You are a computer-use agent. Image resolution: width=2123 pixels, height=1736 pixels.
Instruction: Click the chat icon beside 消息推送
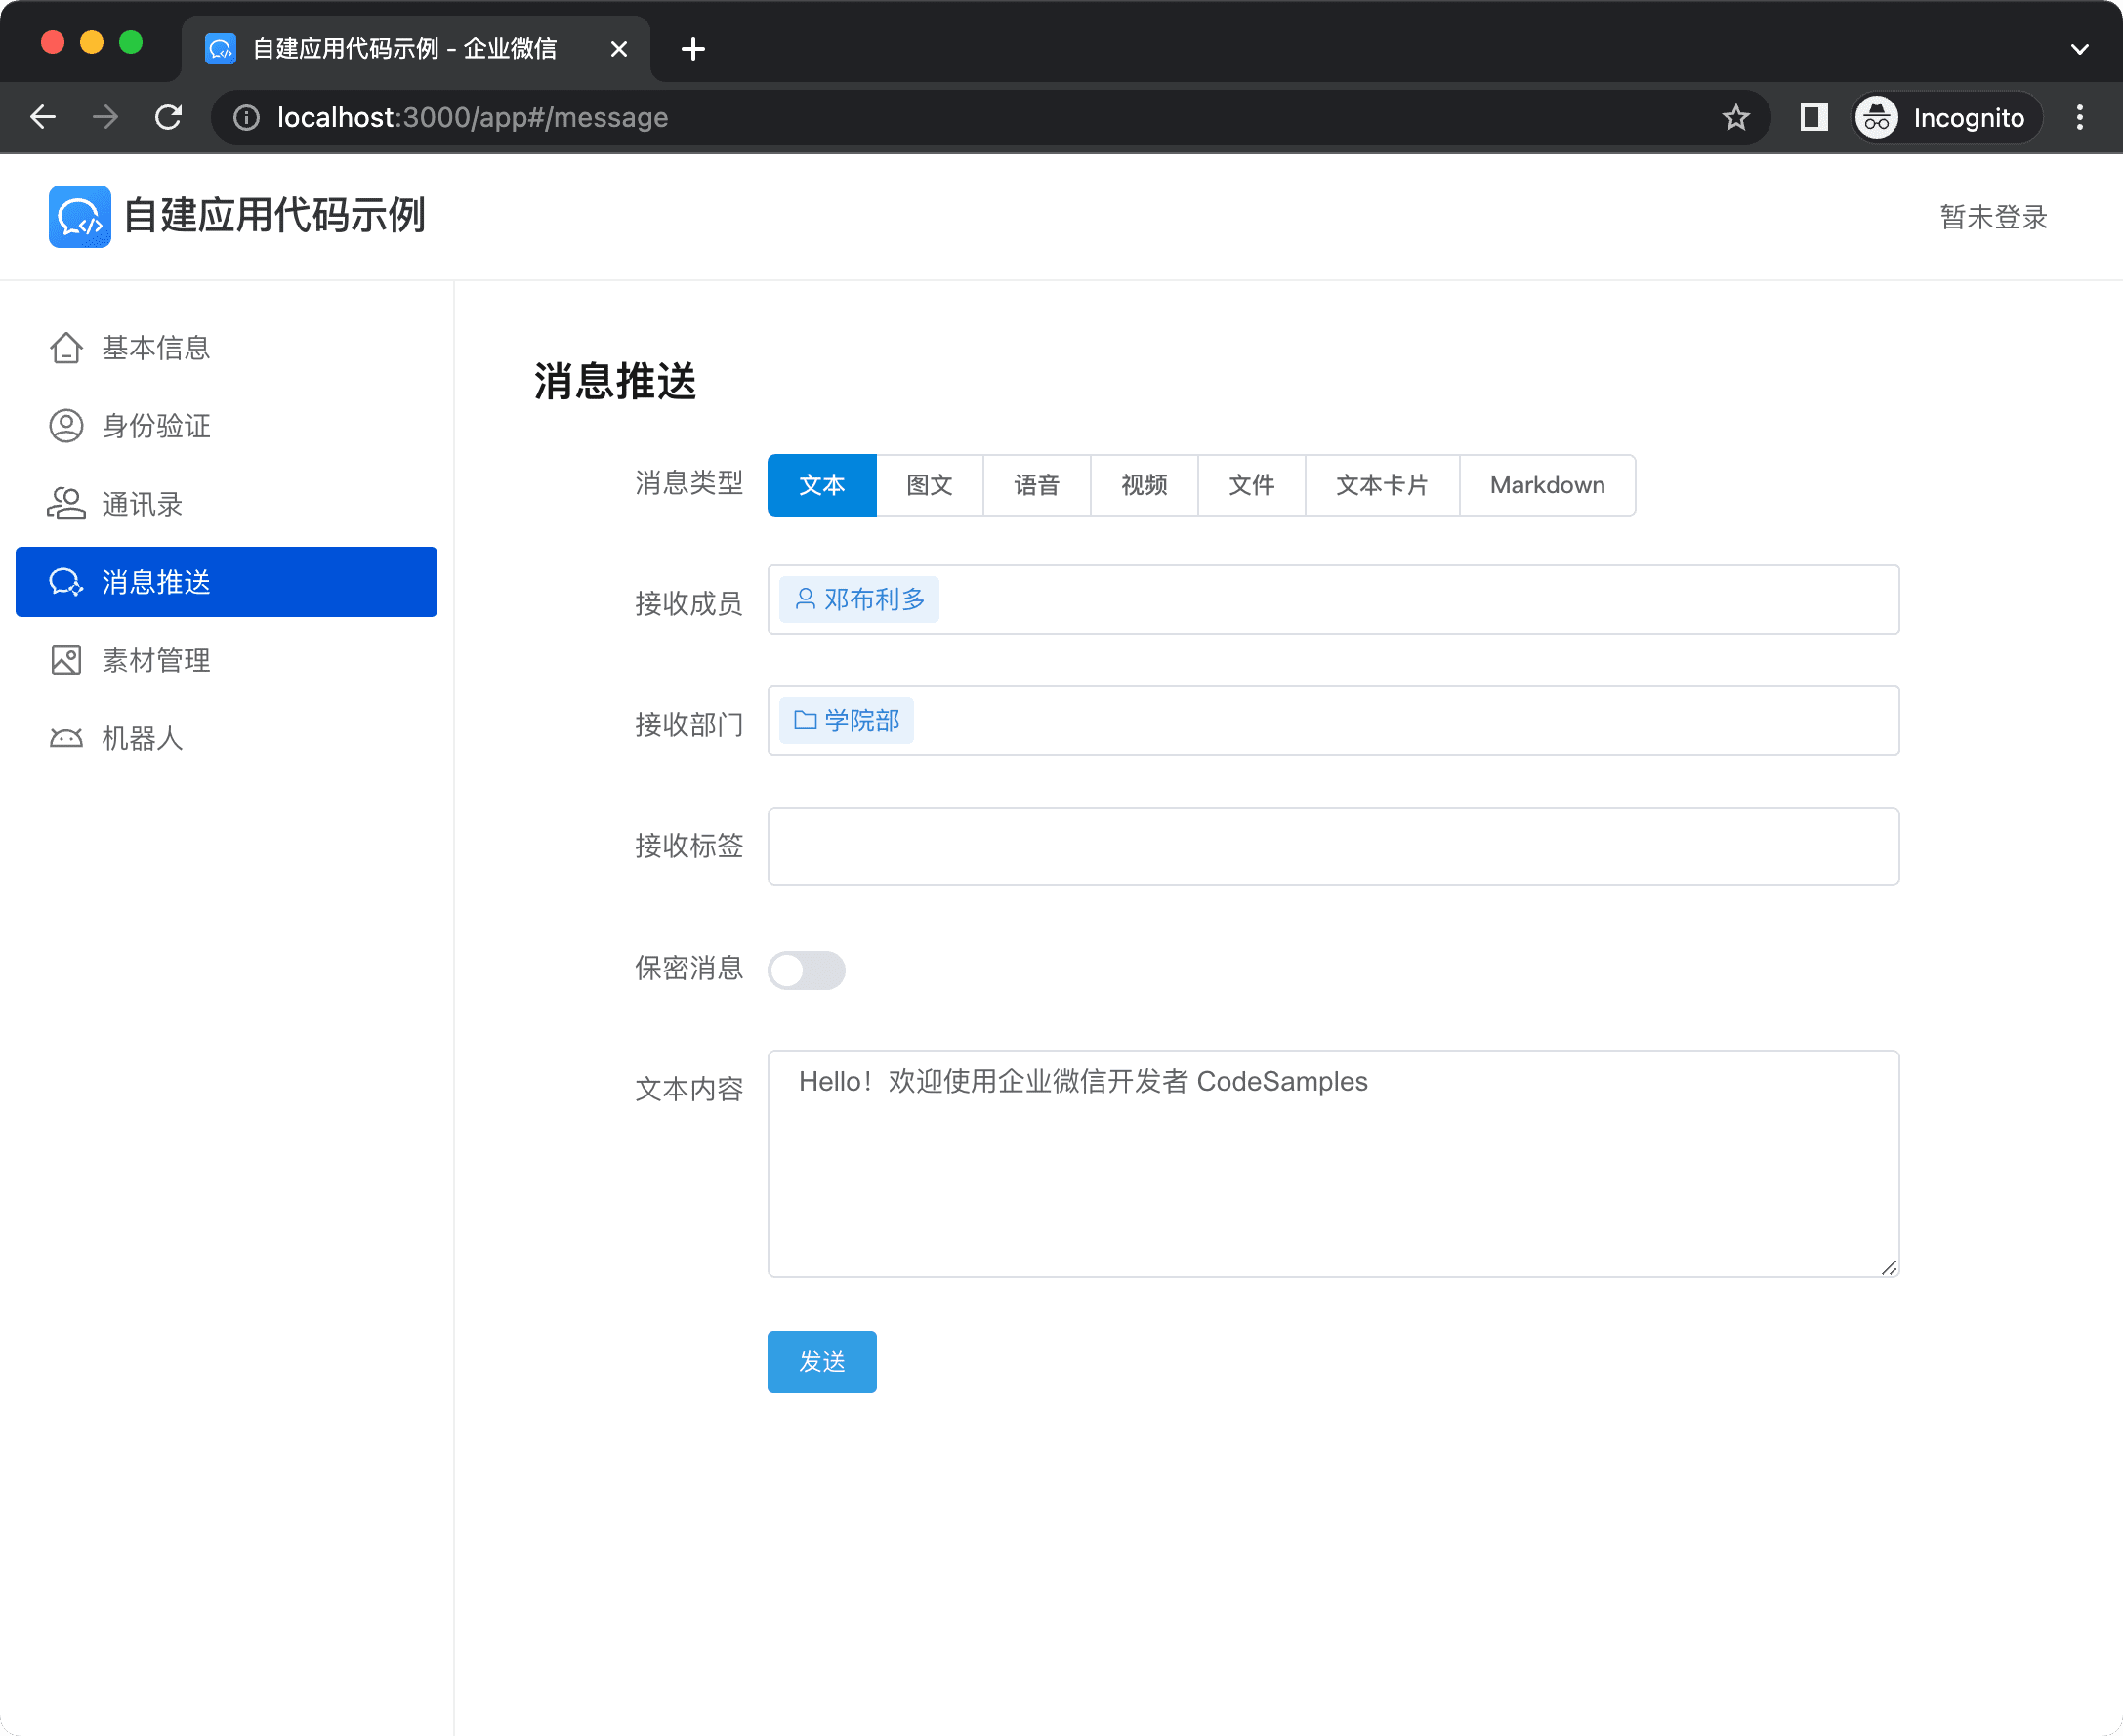[x=66, y=582]
